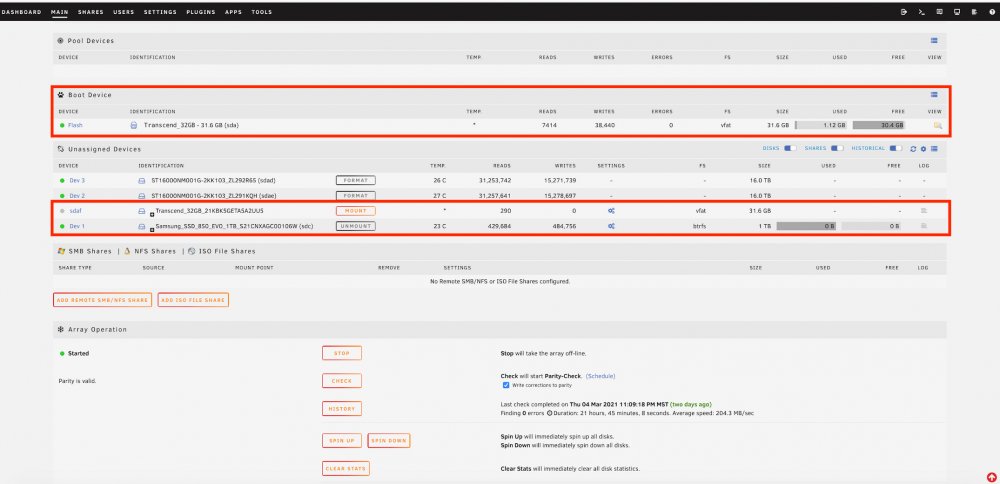The width and height of the screenshot is (1000, 484).
Task: Open the Plugins menu
Action: click(201, 12)
